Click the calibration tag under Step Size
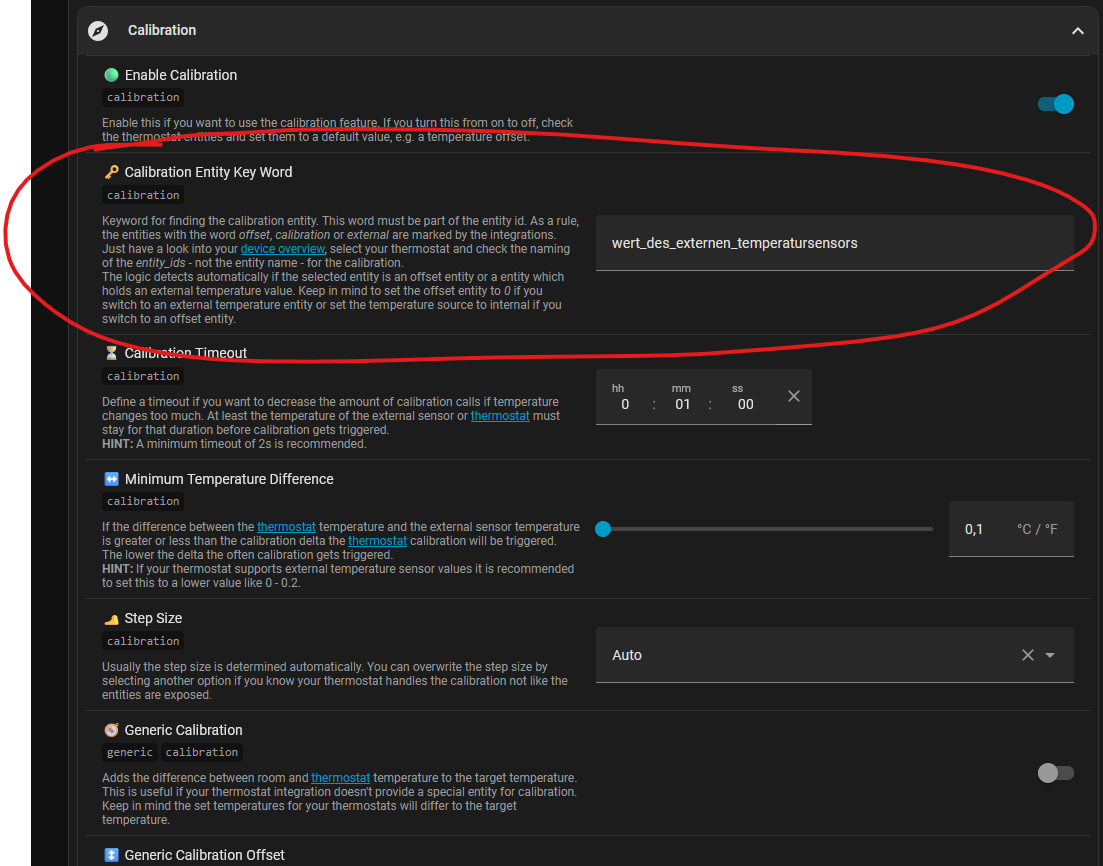This screenshot has width=1103, height=866. [143, 641]
